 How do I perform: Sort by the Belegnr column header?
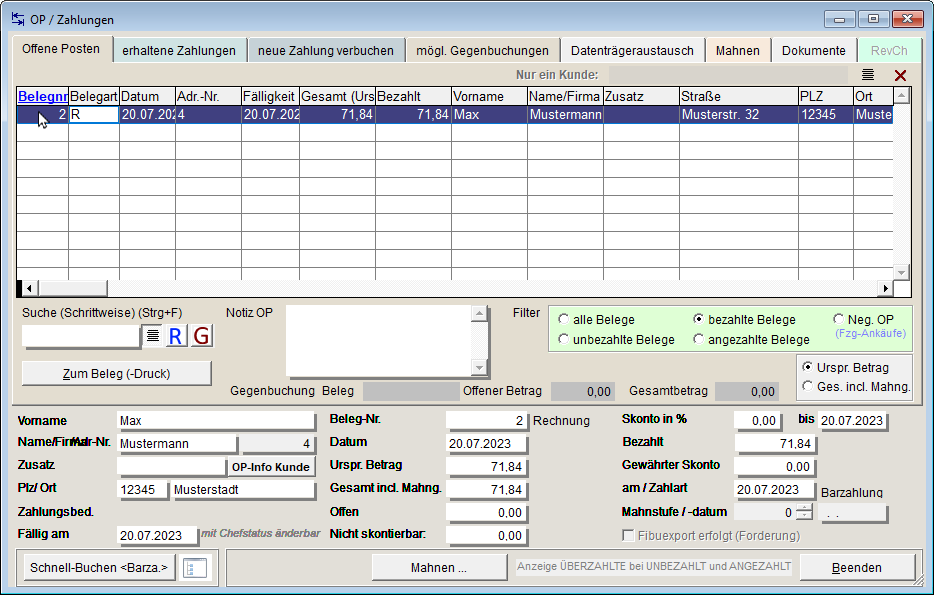pyautogui.click(x=42, y=96)
